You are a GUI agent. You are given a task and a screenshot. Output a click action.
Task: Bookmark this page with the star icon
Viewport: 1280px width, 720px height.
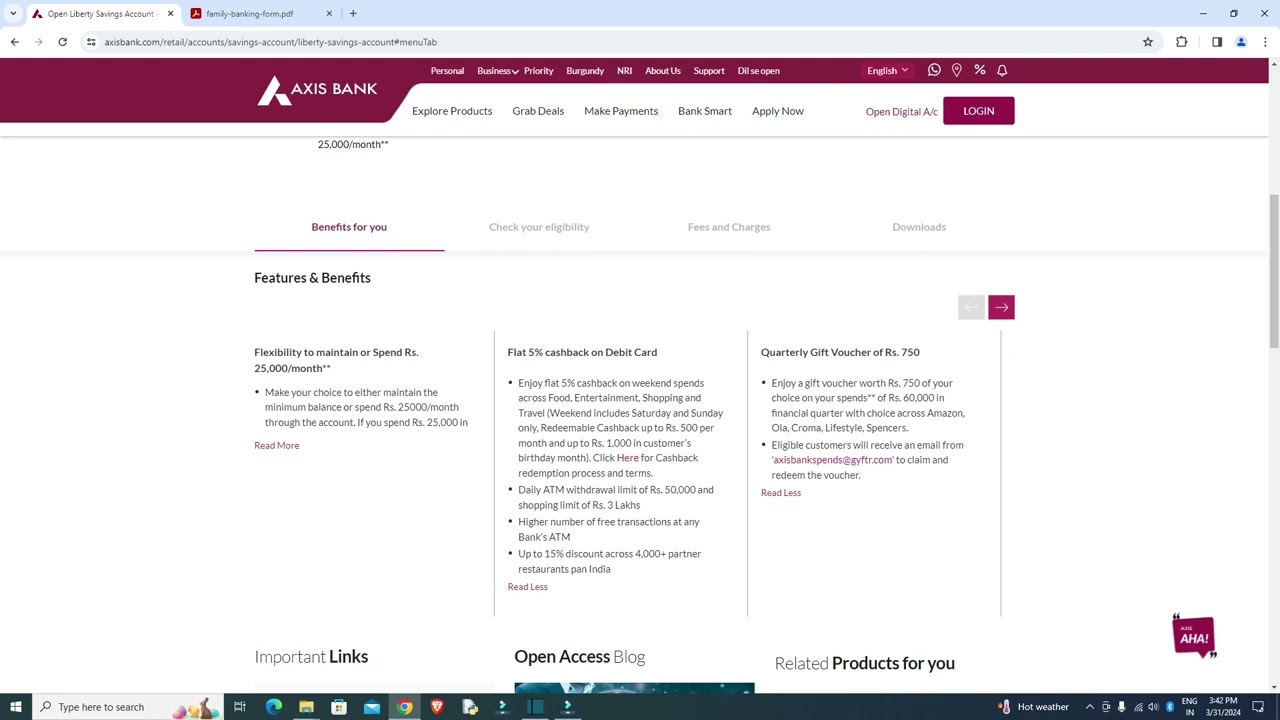(1148, 42)
